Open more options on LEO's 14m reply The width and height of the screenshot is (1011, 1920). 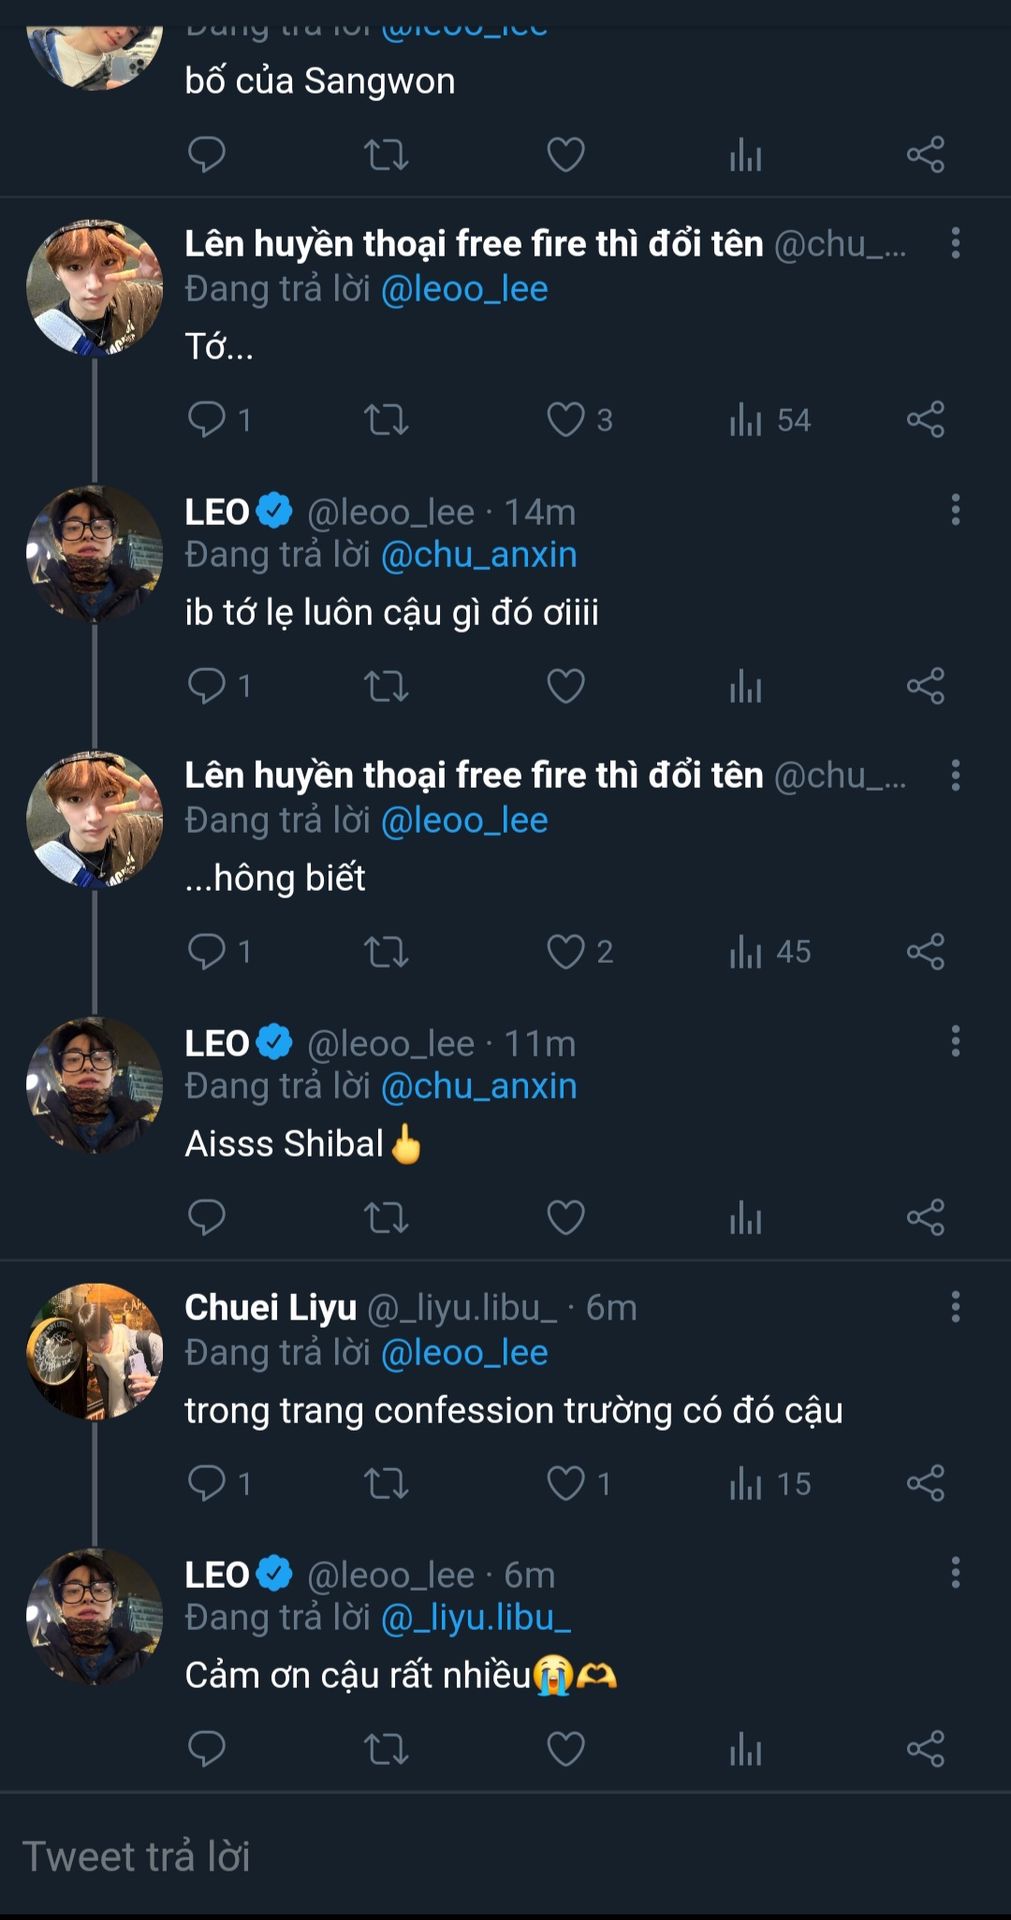point(955,510)
